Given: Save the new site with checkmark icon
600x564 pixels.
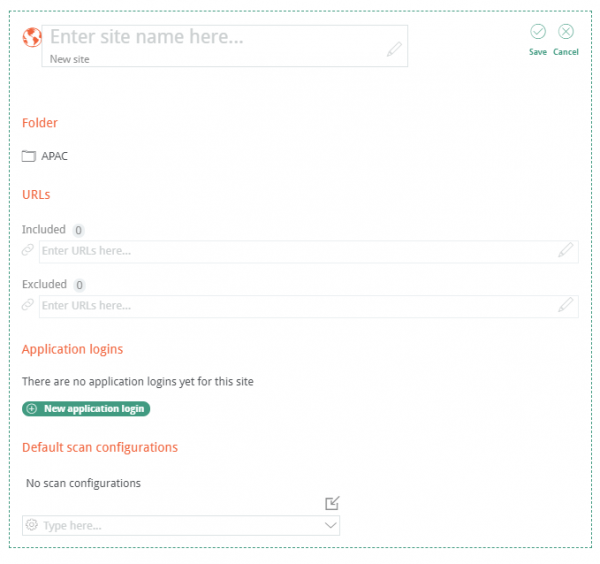Looking at the screenshot, I should pos(538,32).
